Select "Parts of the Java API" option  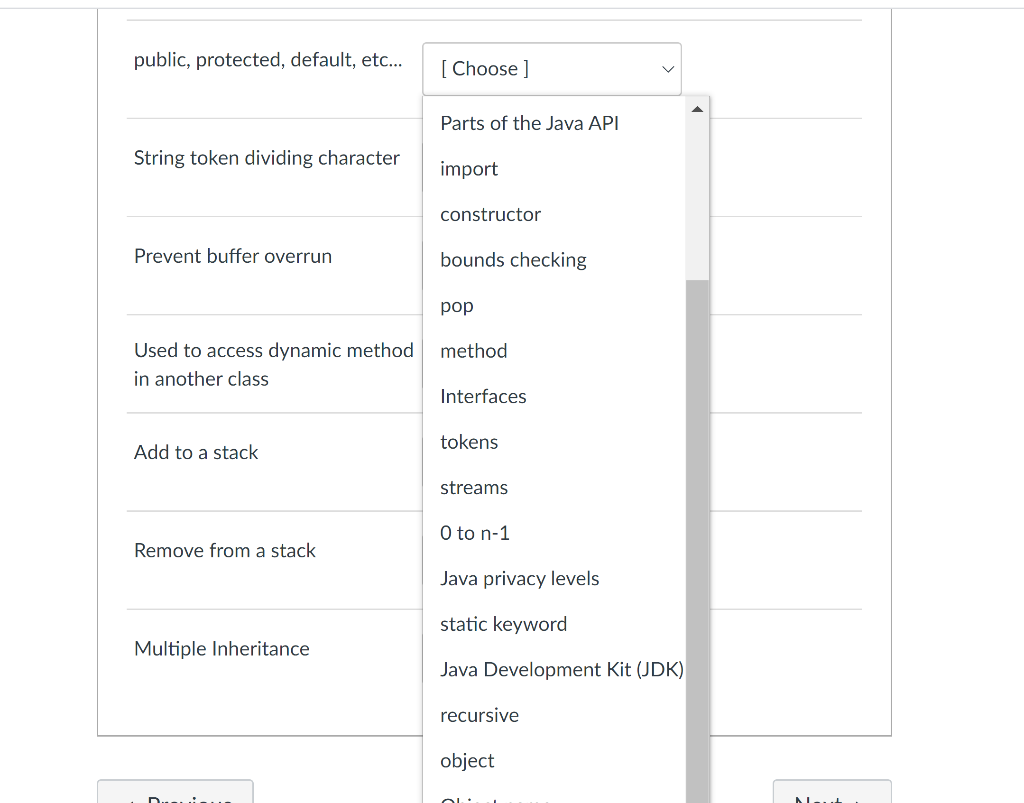(x=529, y=122)
